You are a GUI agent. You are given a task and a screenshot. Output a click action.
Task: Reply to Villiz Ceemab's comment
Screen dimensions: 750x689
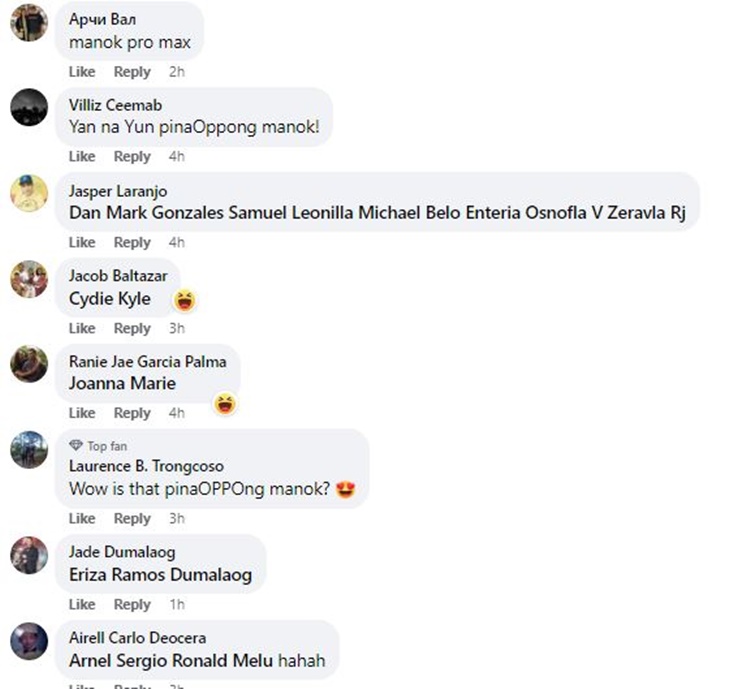click(132, 156)
